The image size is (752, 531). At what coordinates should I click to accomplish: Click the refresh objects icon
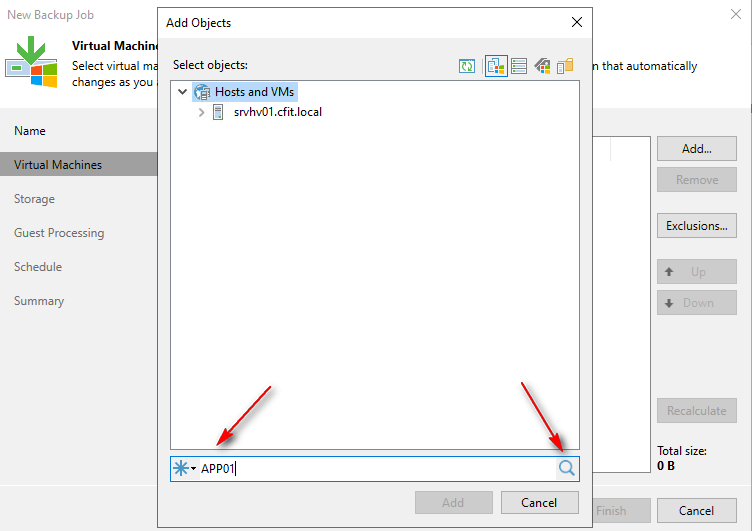[x=467, y=66]
